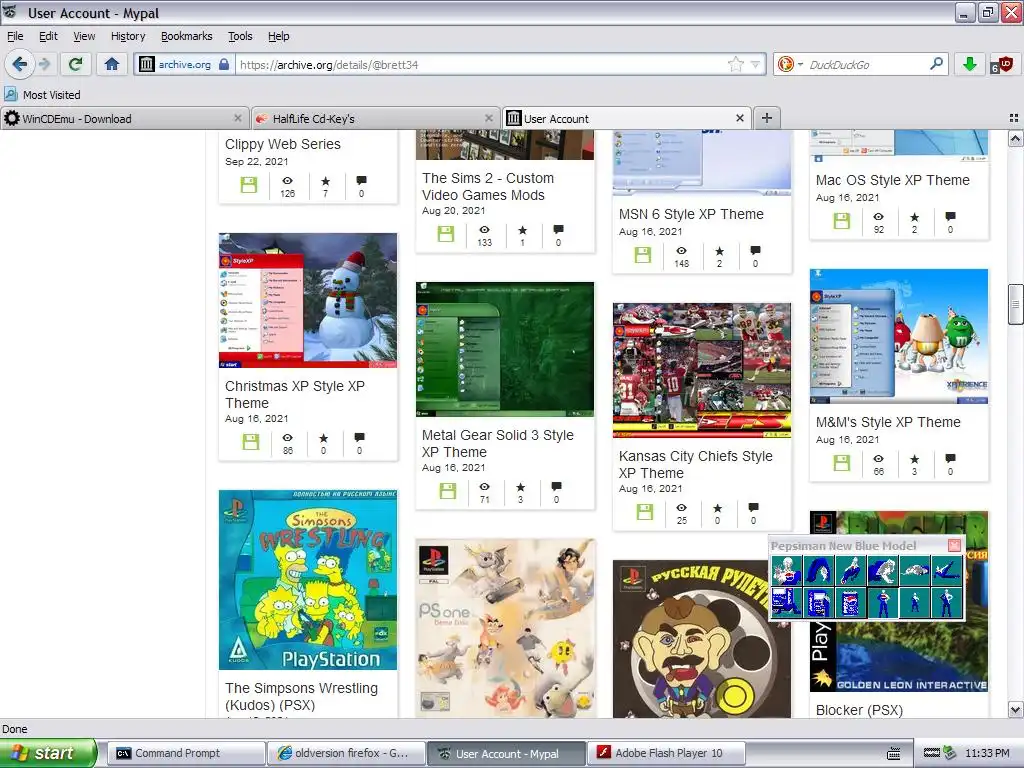The height and width of the screenshot is (768, 1024).
Task: Switch to Command Prompt in taskbar
Action: (x=185, y=753)
